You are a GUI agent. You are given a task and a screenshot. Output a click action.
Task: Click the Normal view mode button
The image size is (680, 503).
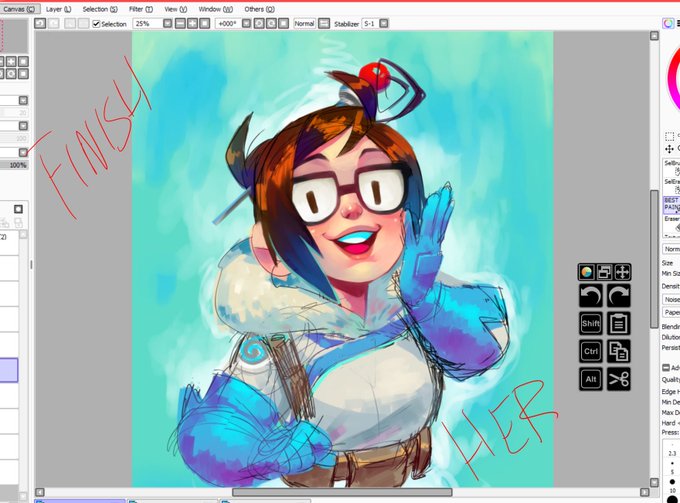(x=304, y=23)
